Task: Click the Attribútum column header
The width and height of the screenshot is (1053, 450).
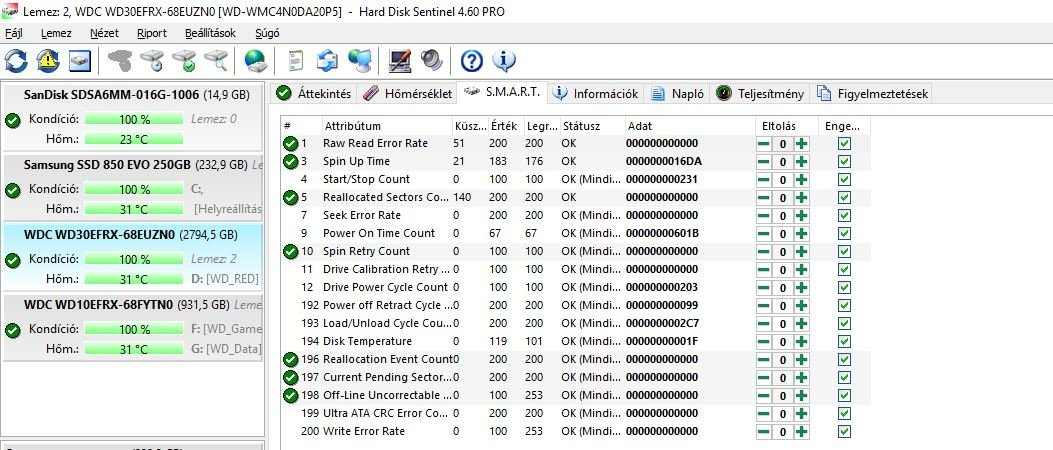Action: pos(386,126)
